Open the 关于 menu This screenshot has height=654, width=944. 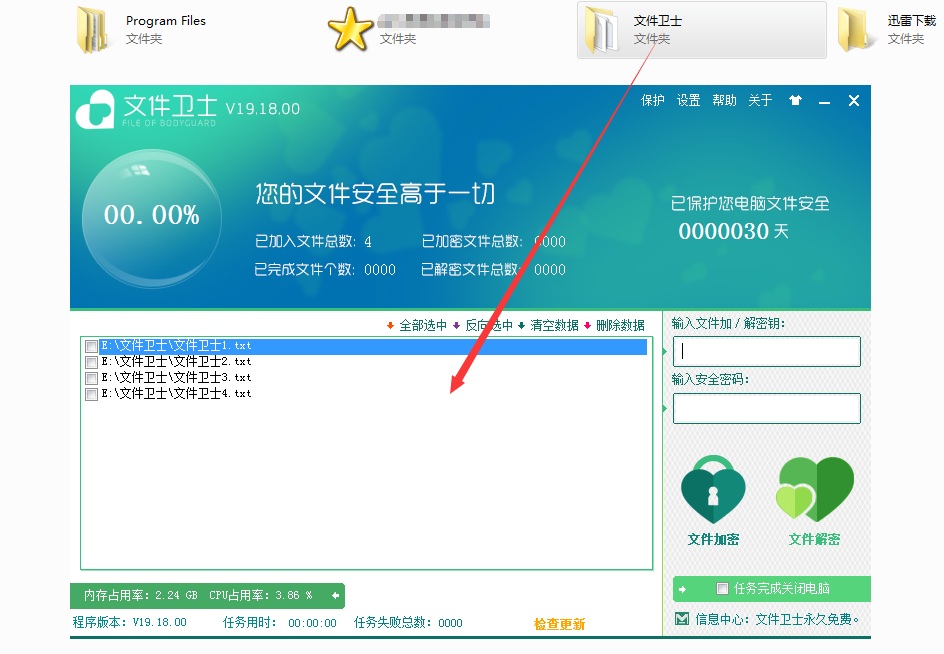[760, 100]
